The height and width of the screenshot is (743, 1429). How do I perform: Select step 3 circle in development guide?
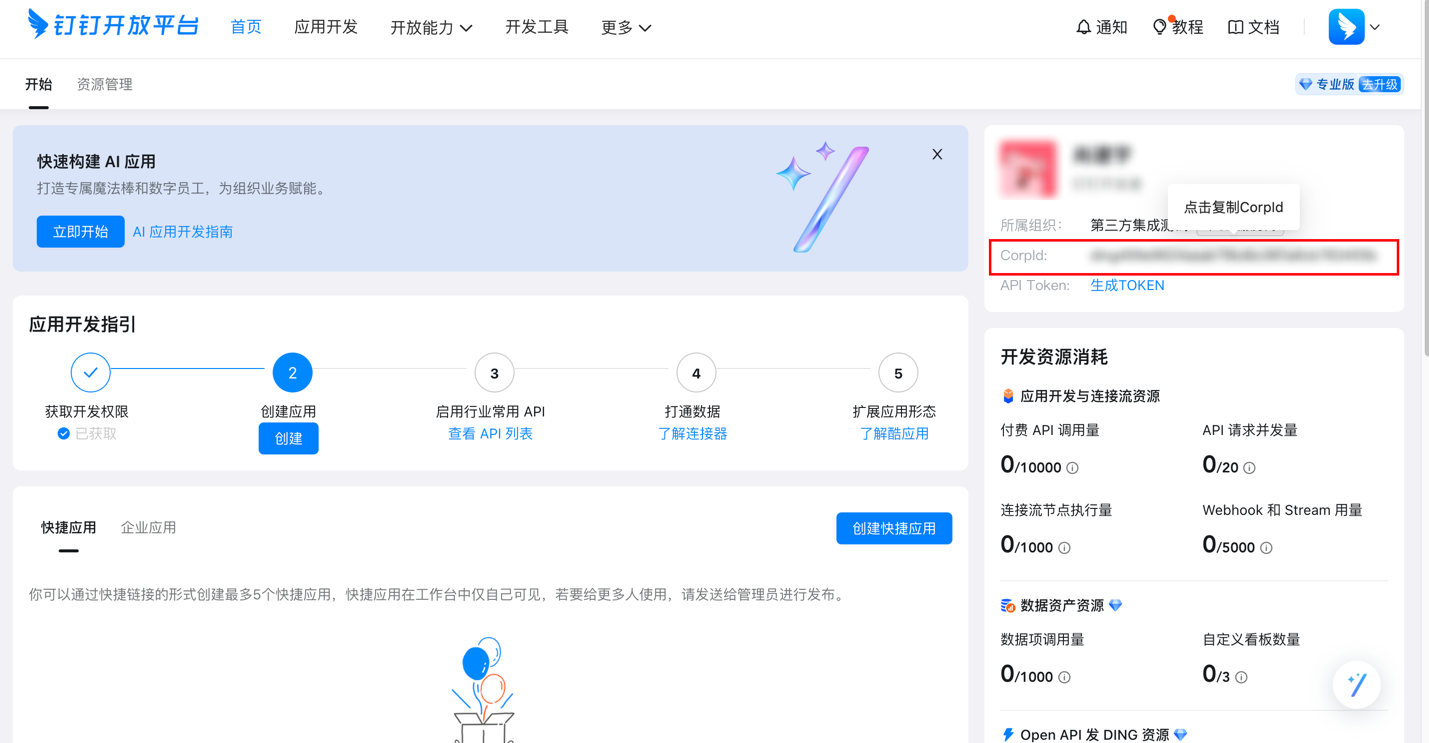(494, 373)
